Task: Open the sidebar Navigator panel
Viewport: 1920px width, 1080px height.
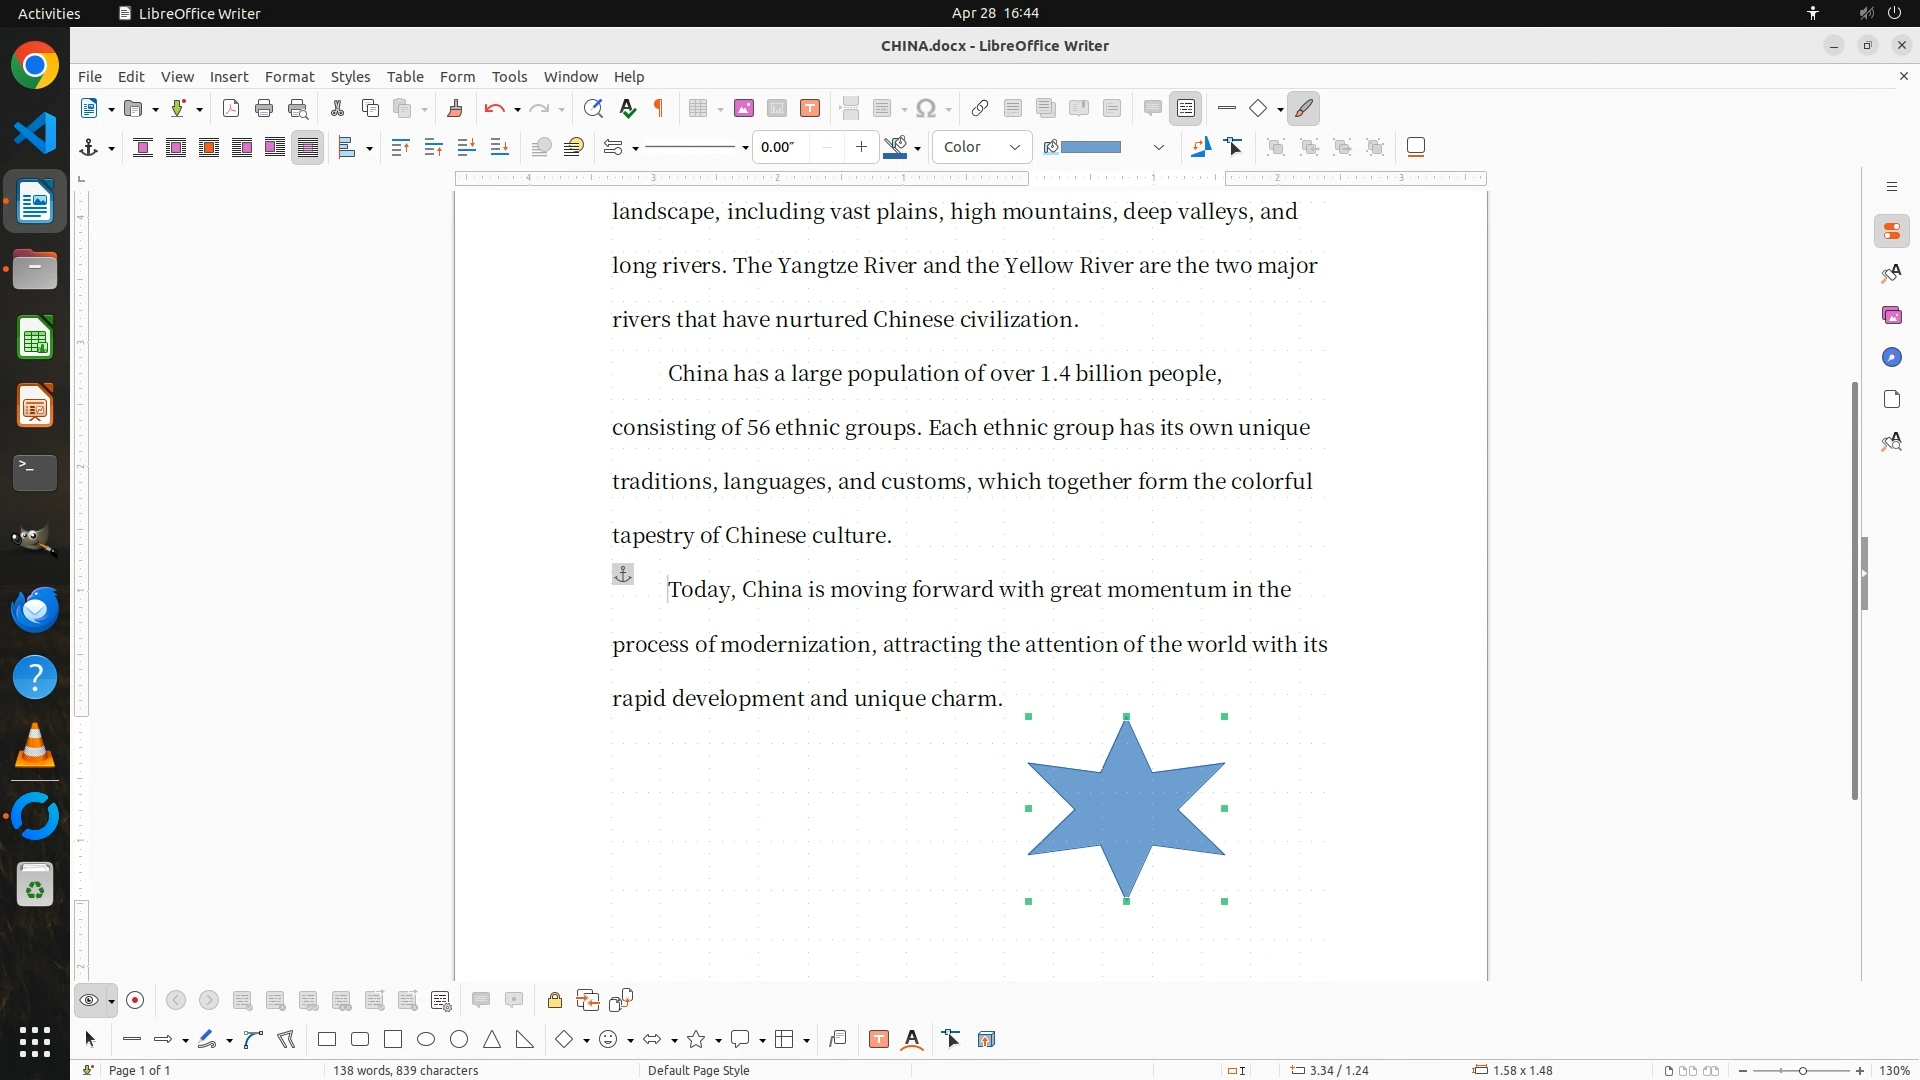Action: (1891, 358)
